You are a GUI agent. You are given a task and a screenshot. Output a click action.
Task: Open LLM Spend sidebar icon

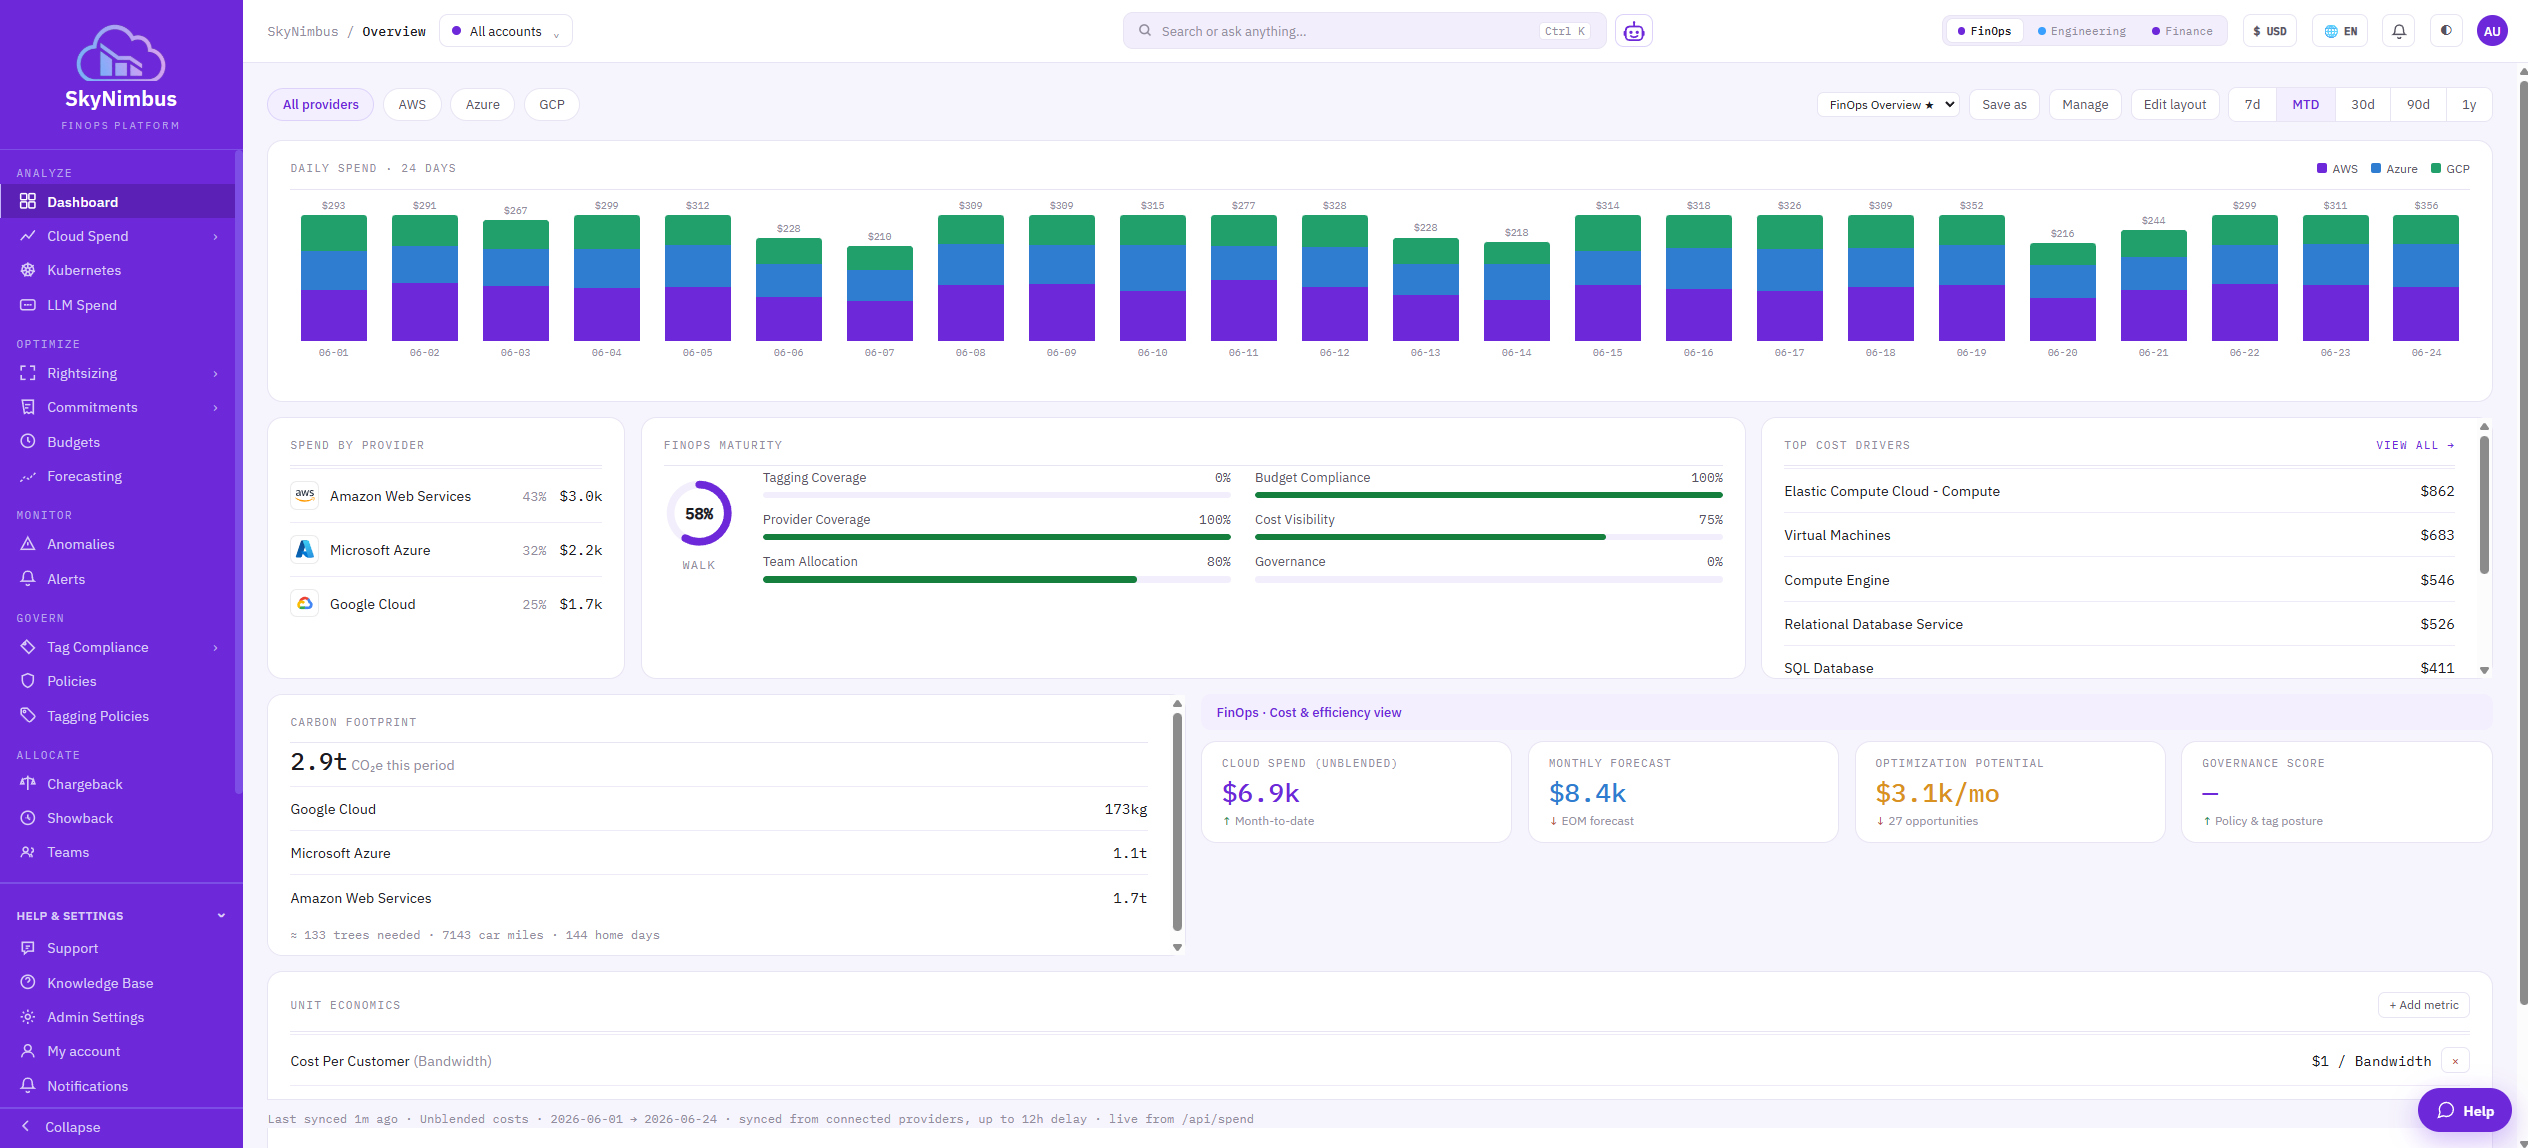point(28,305)
